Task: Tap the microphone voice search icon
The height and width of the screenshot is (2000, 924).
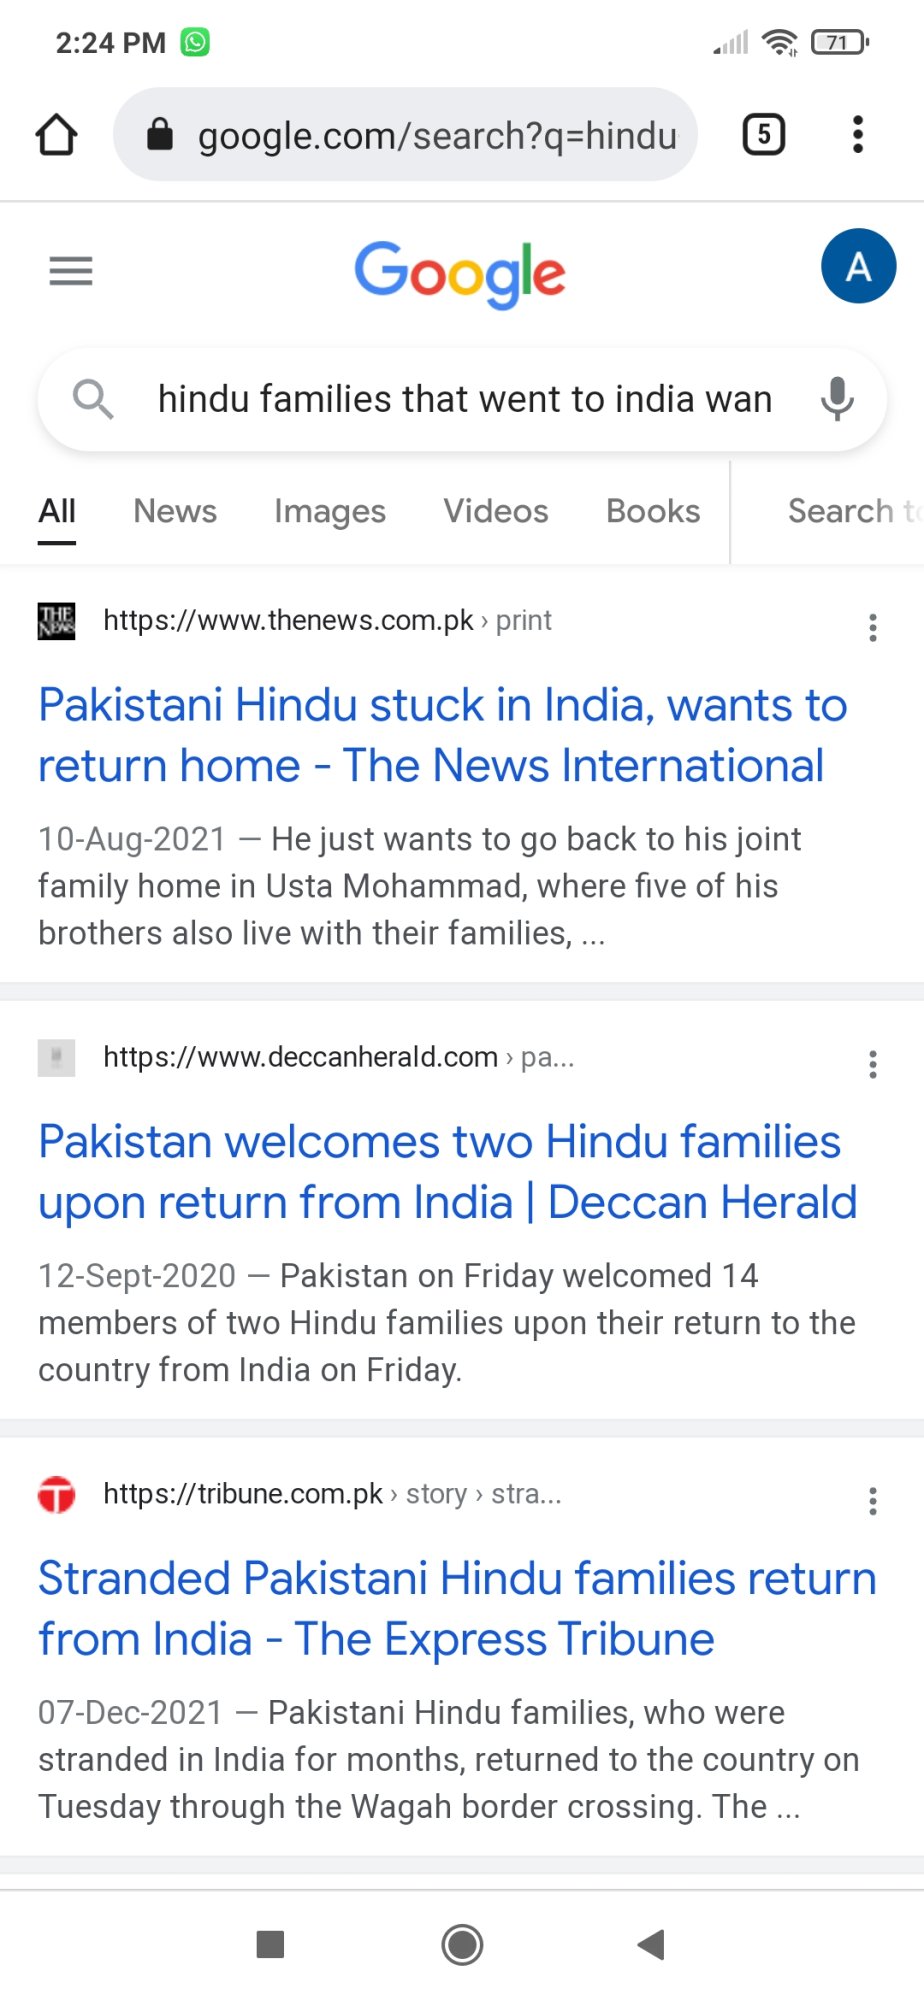Action: click(837, 399)
